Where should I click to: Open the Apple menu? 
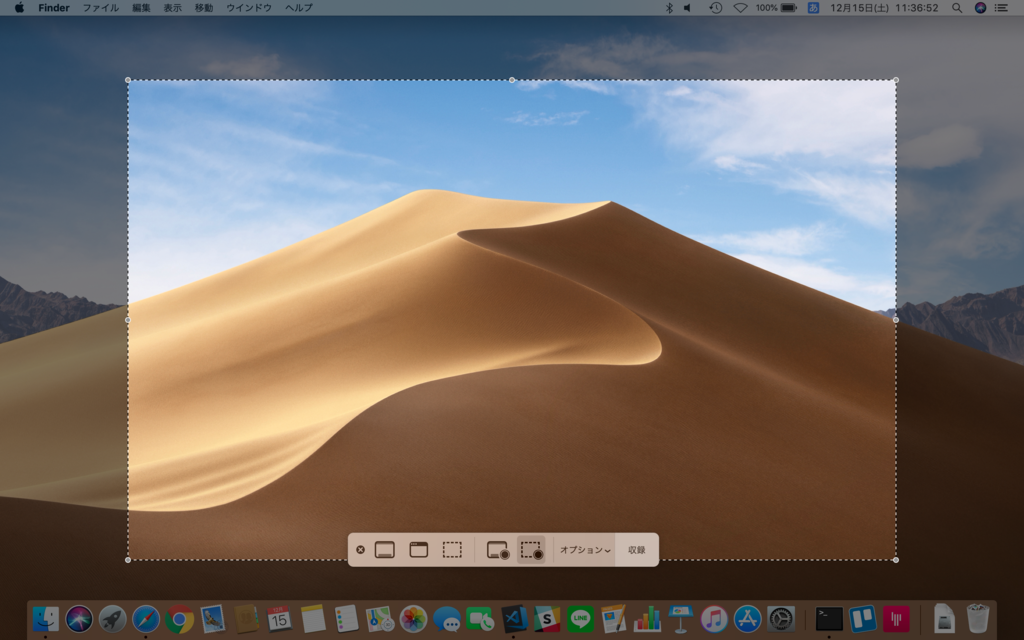[x=20, y=8]
